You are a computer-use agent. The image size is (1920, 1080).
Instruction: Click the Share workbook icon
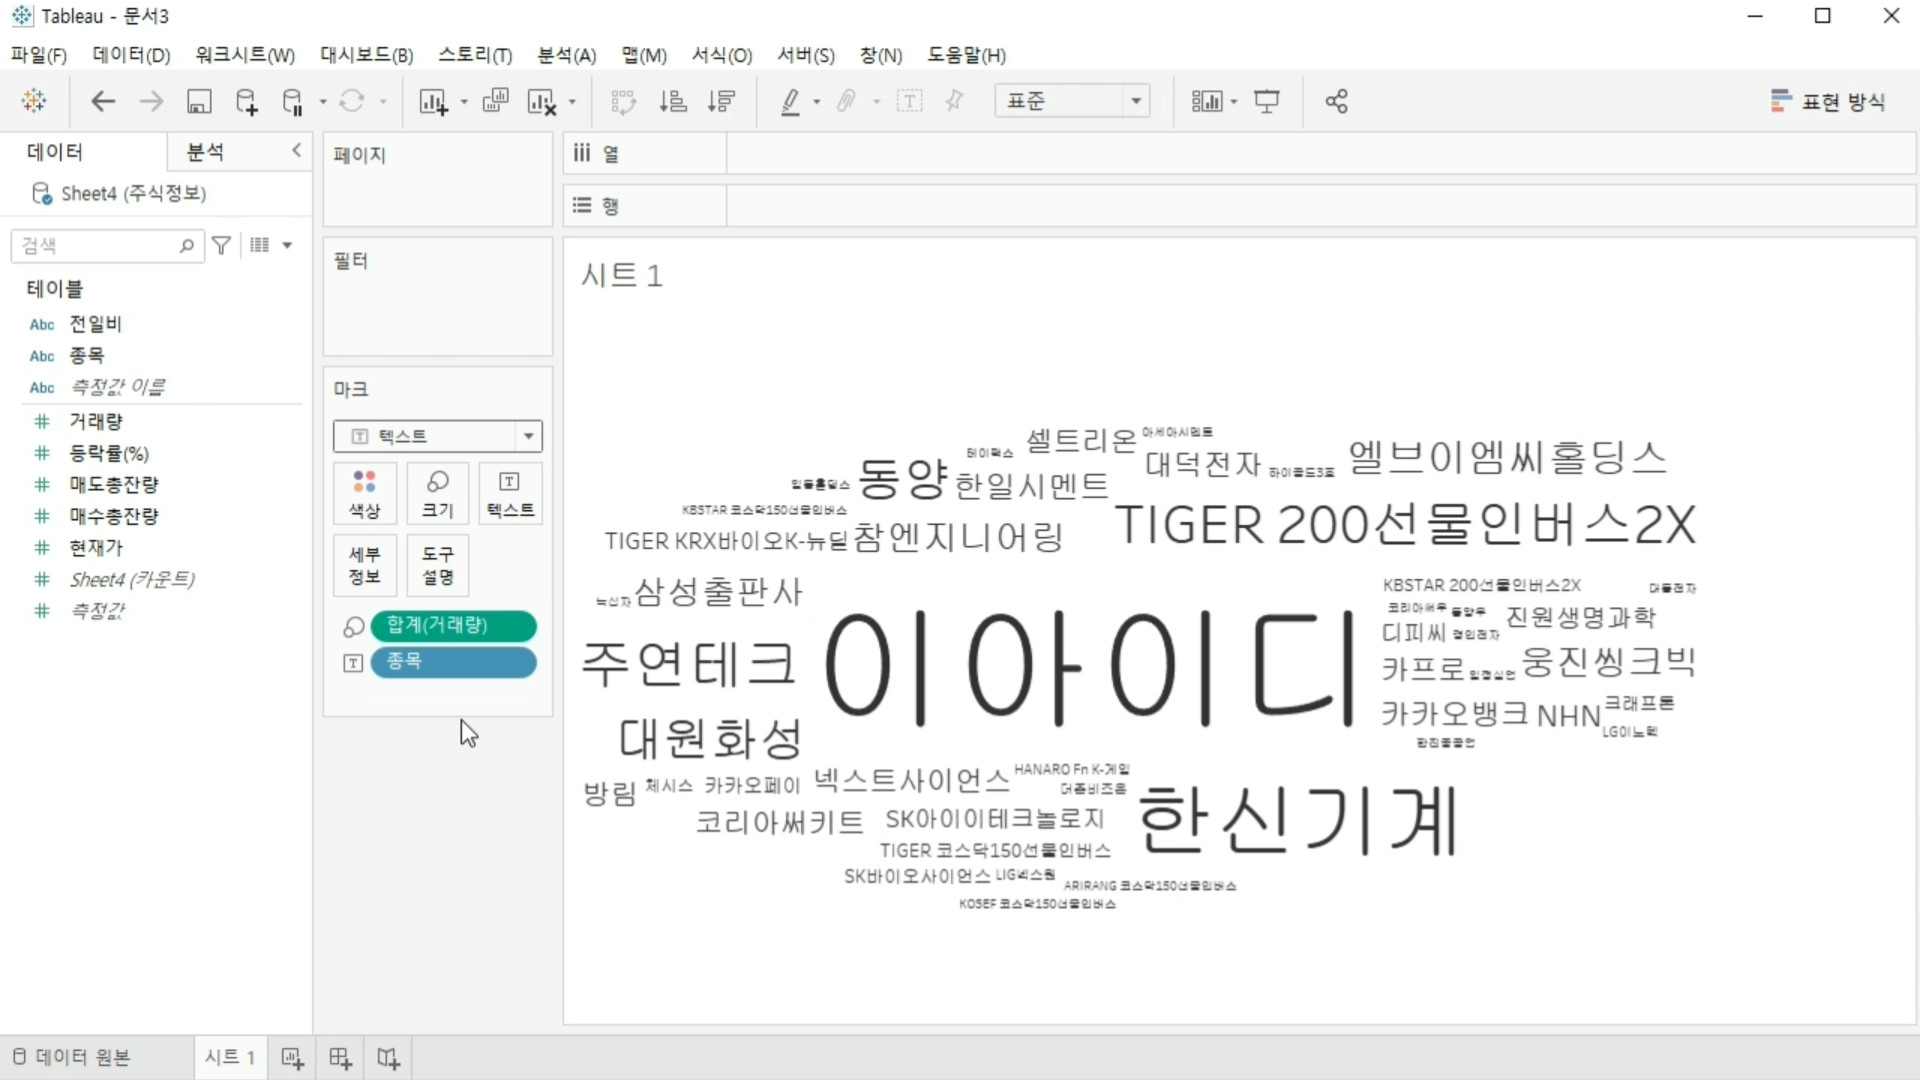(x=1336, y=101)
